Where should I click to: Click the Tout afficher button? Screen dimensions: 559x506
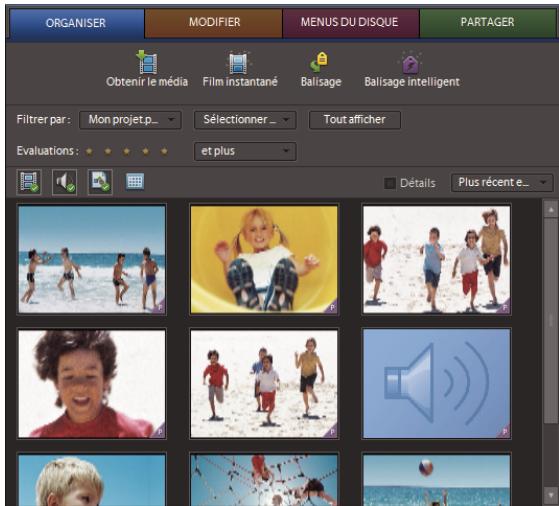click(355, 120)
